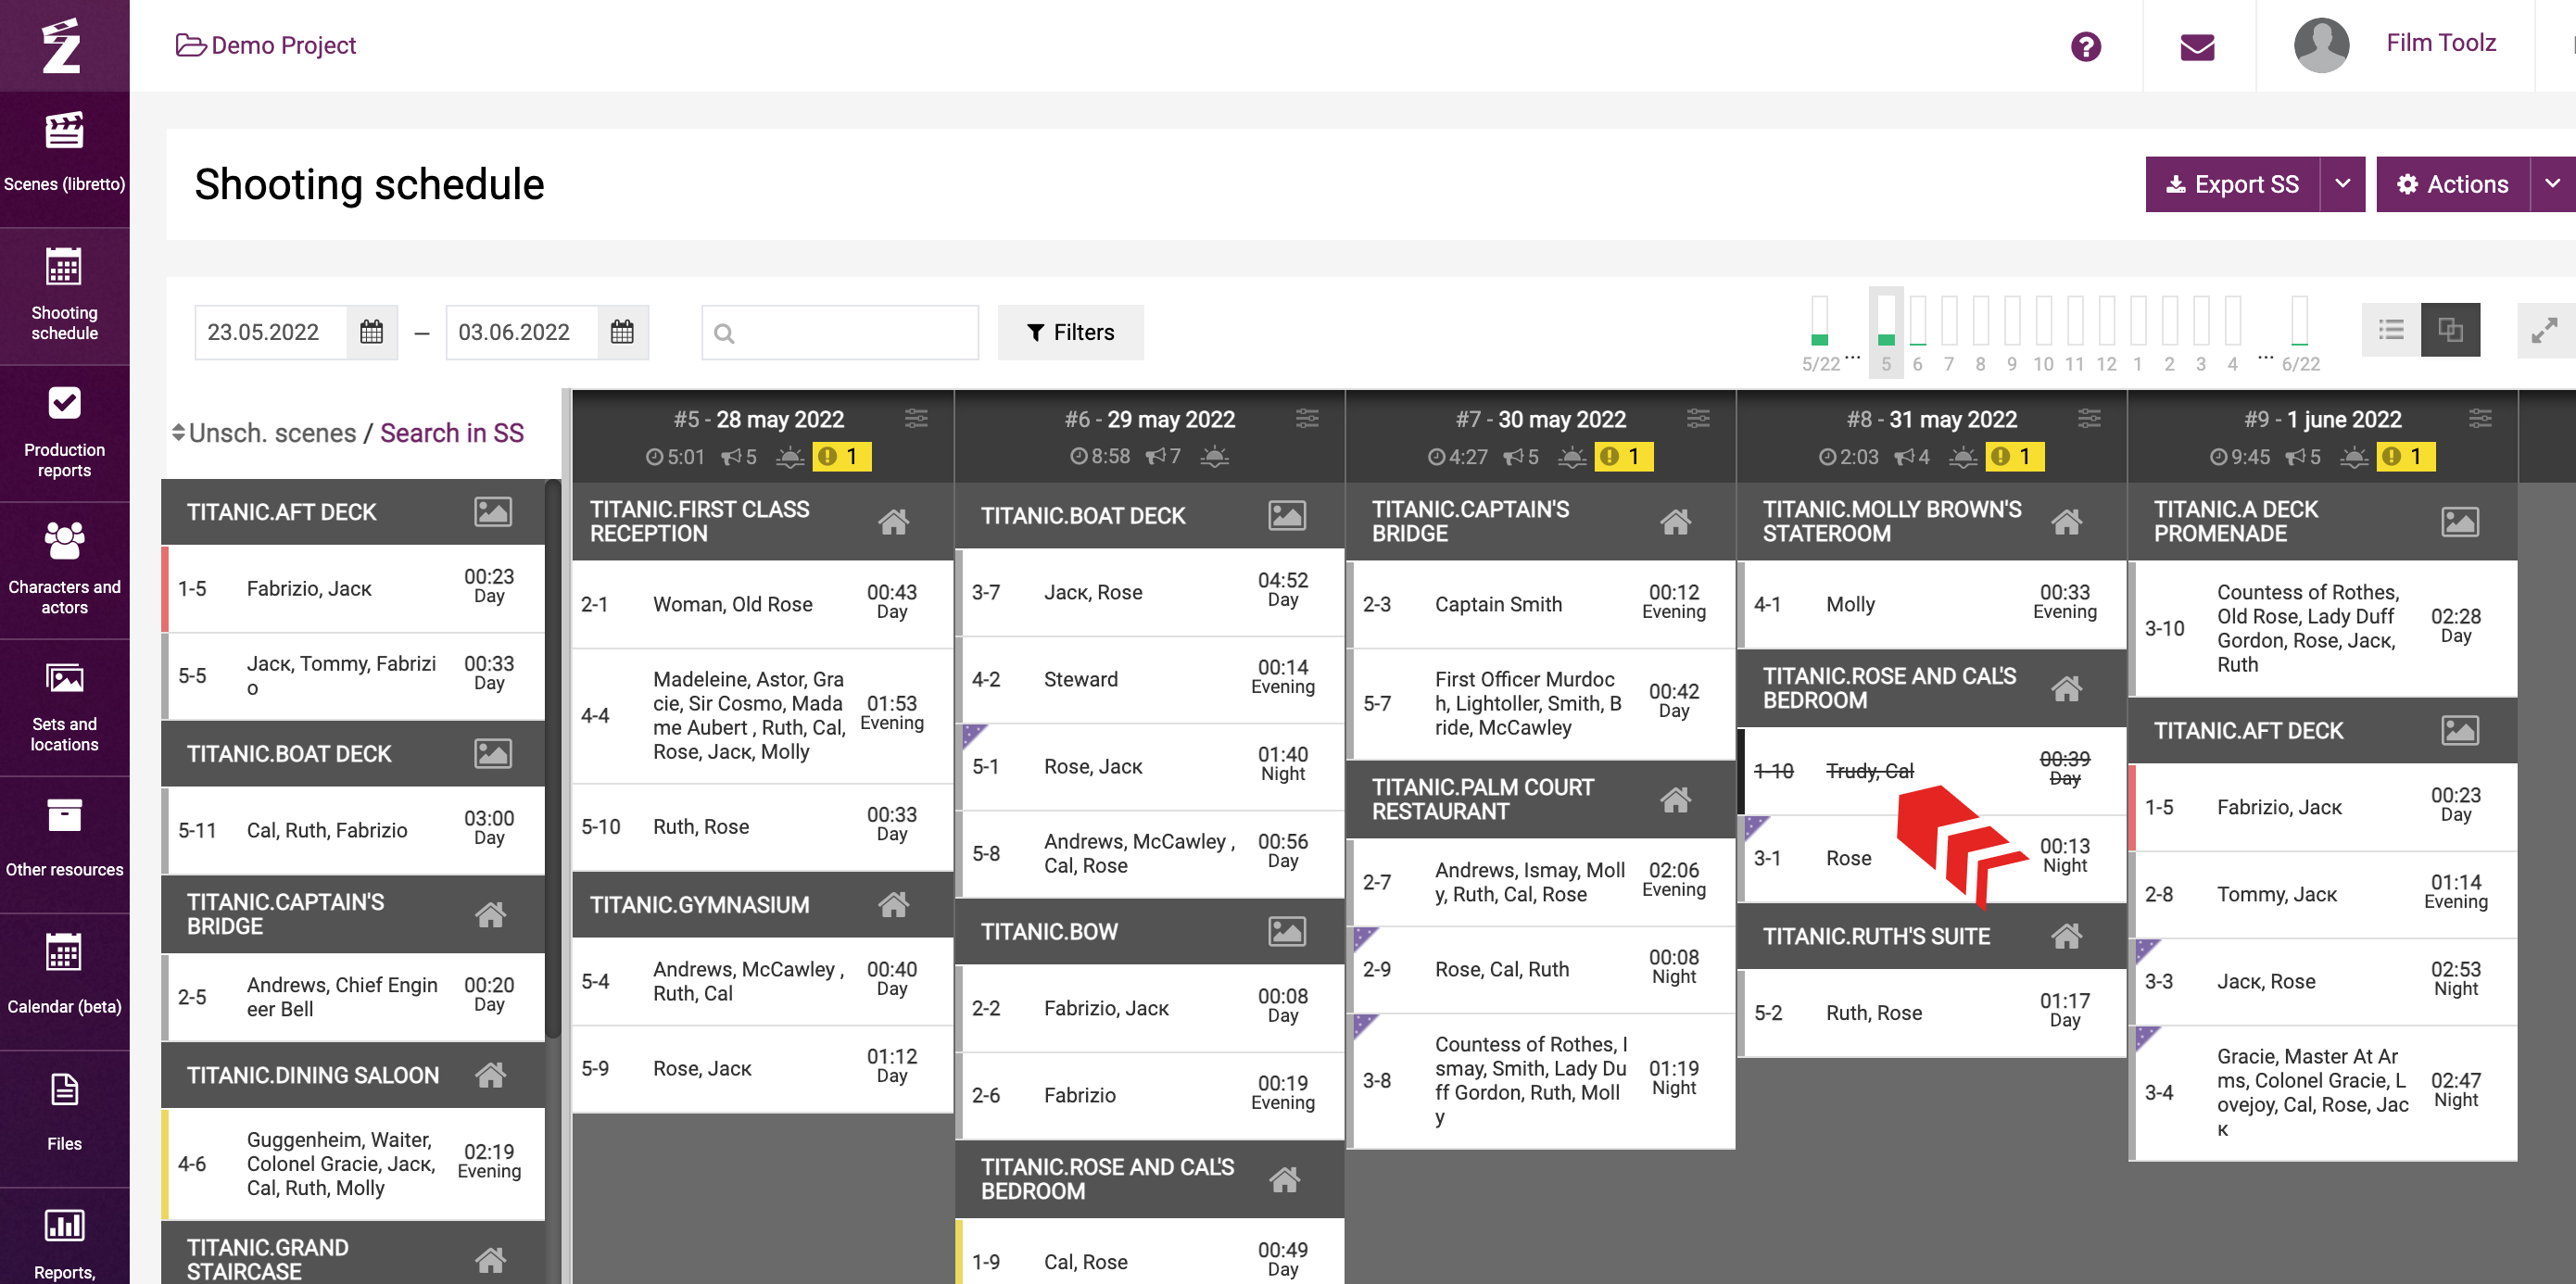The width and height of the screenshot is (2576, 1284).
Task: Switch to board view layout
Action: pyautogui.click(x=2450, y=330)
